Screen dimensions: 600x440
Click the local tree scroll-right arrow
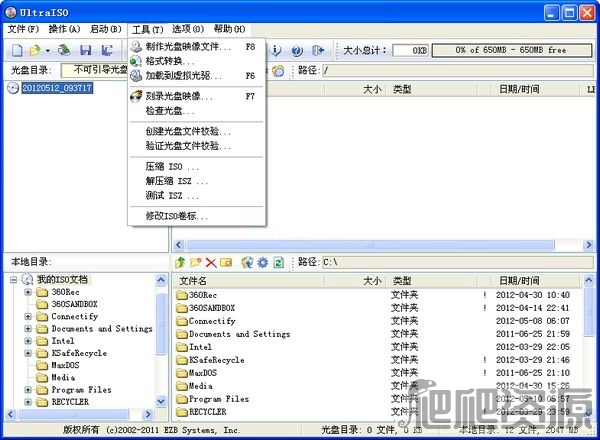[x=148, y=414]
